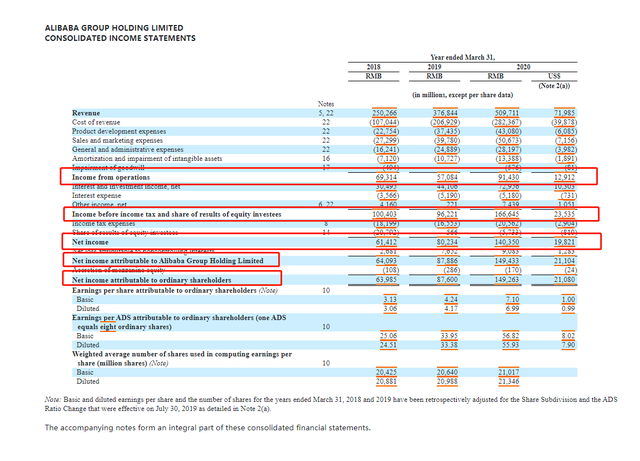Click income from operations value 57,084

(447, 177)
